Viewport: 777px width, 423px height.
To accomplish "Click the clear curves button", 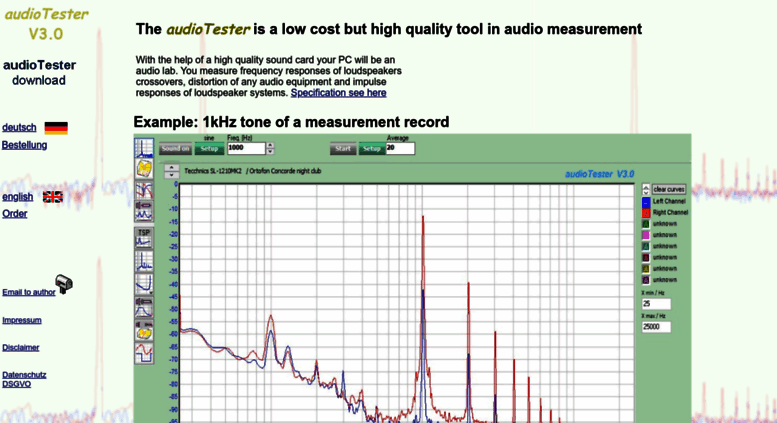I will [669, 189].
